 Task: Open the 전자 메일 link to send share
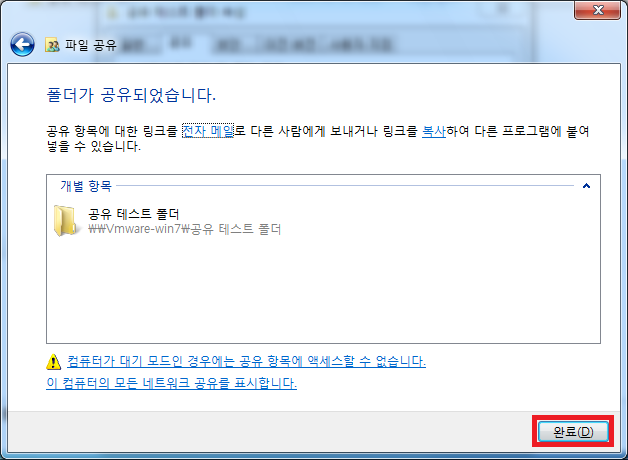(x=207, y=131)
